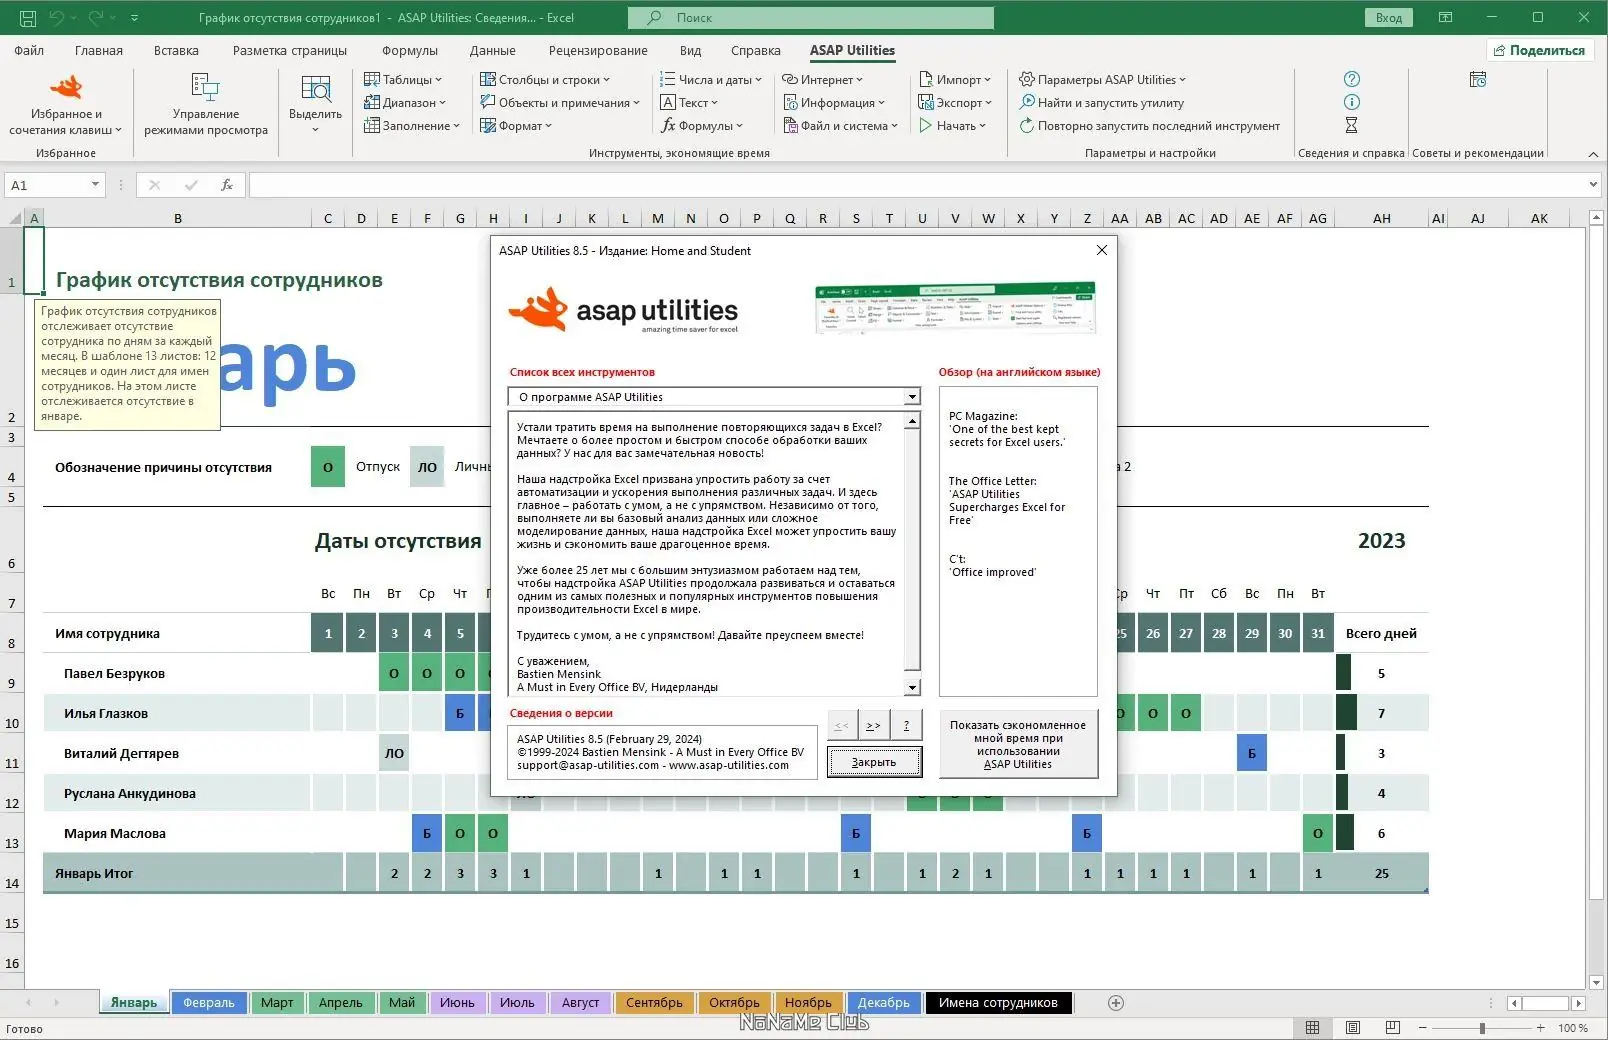The height and width of the screenshot is (1040, 1608).
Task: Go to next tool with >> button
Action: (873, 725)
